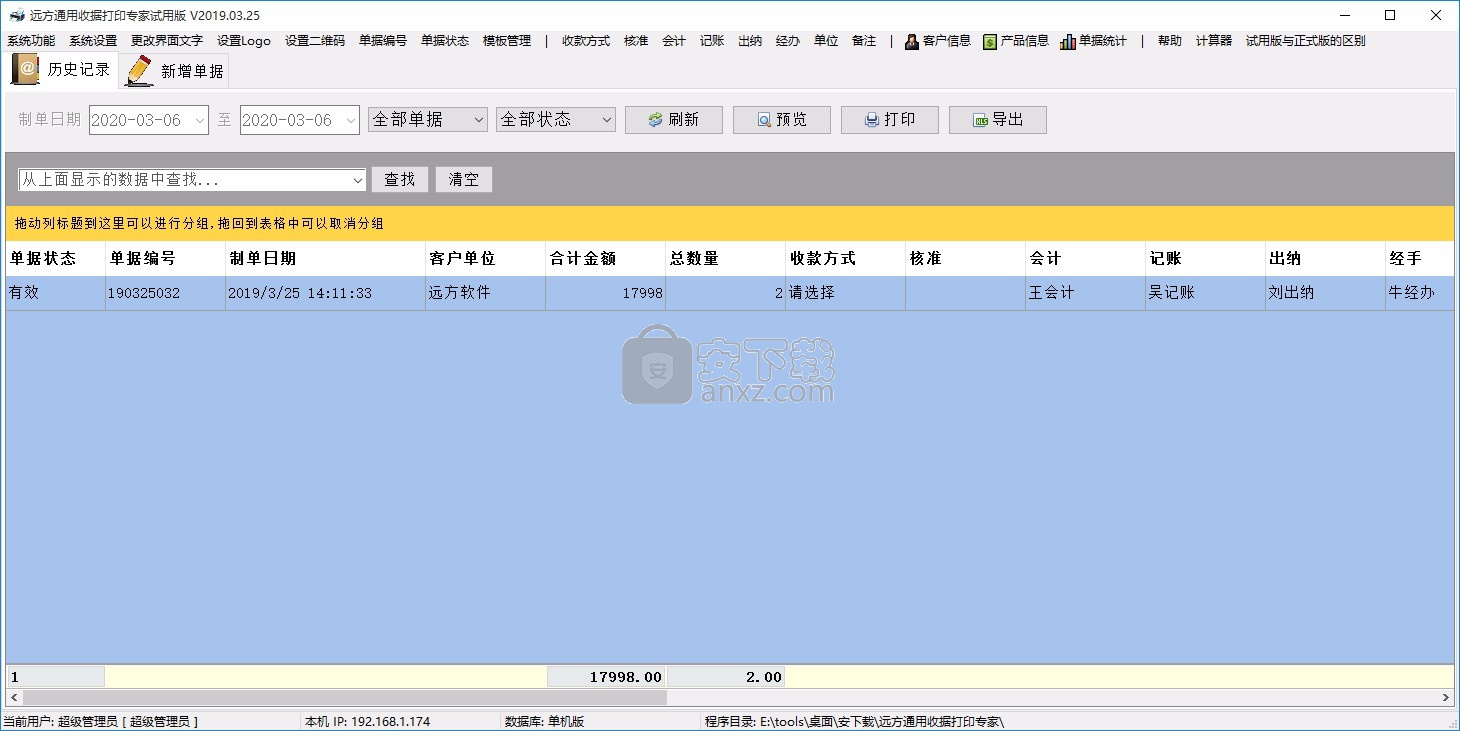This screenshot has height=731, width=1460.
Task: Open the 经办 menu item
Action: (788, 41)
